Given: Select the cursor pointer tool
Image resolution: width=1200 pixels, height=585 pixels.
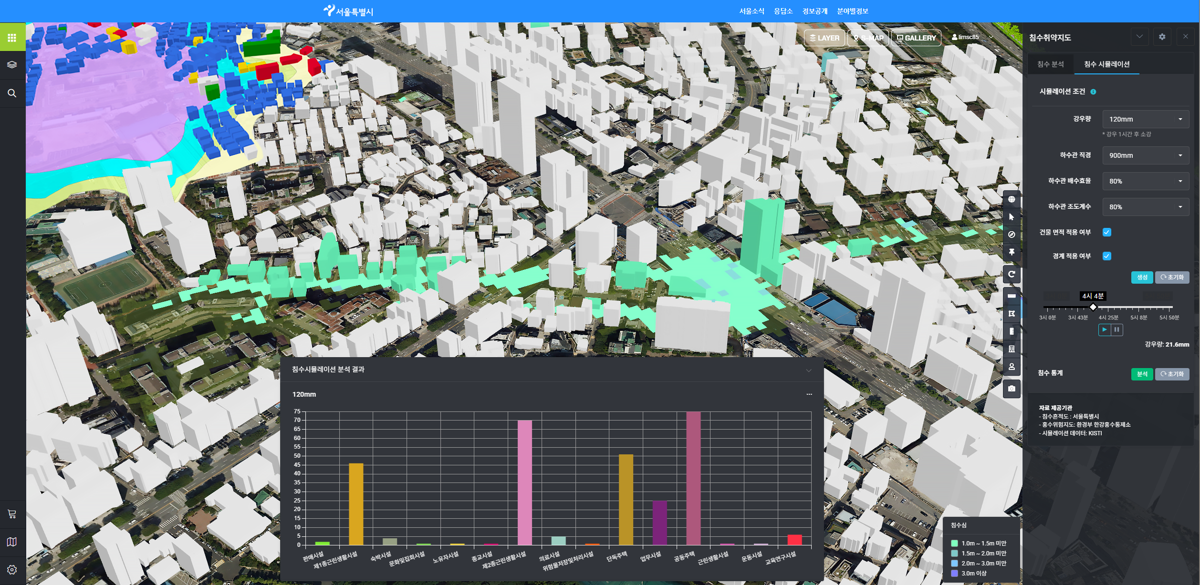Looking at the screenshot, I should (1011, 217).
